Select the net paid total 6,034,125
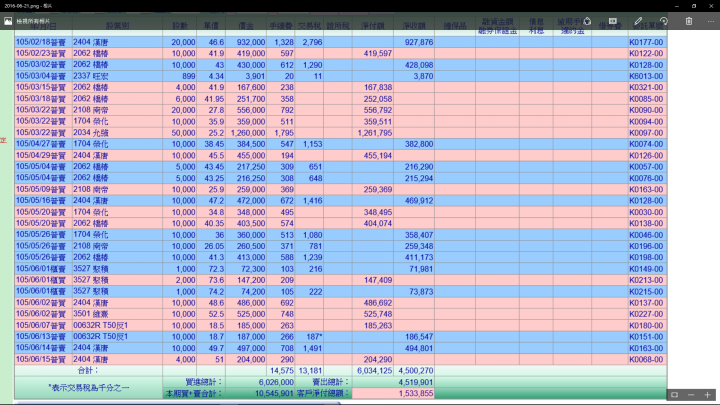This screenshot has width=720, height=405. tap(375, 371)
